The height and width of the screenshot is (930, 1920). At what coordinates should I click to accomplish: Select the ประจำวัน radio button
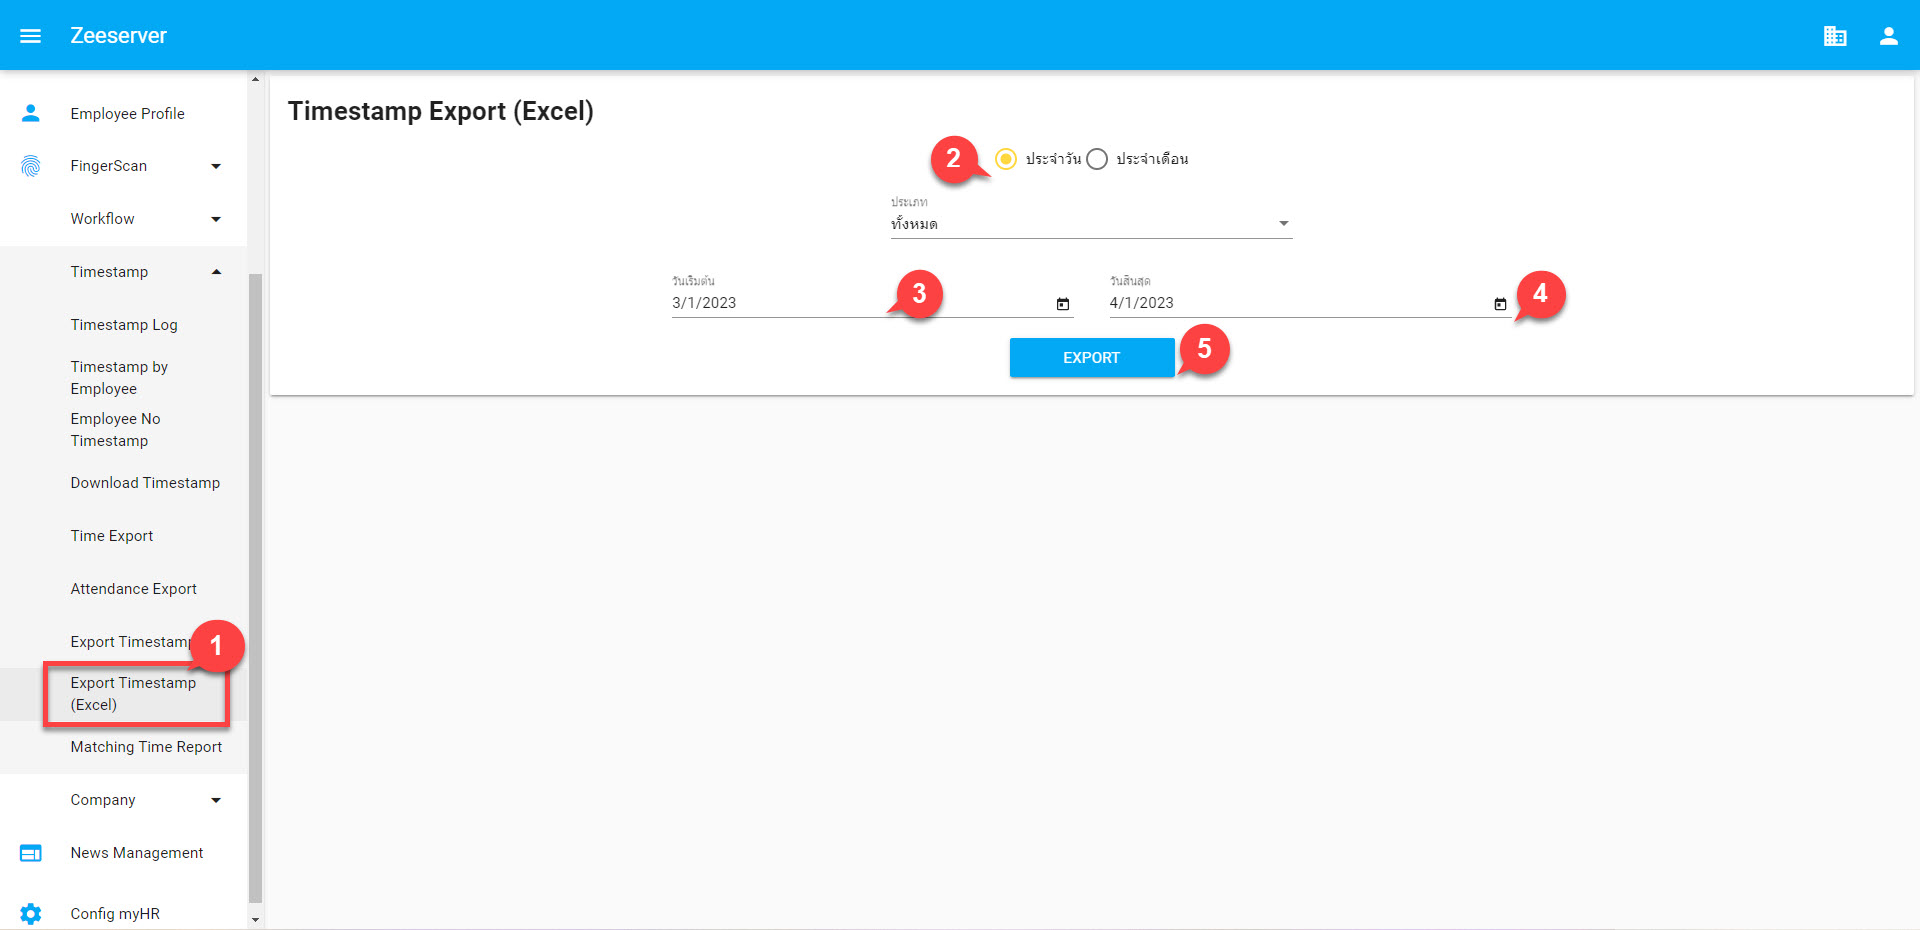(x=1006, y=159)
